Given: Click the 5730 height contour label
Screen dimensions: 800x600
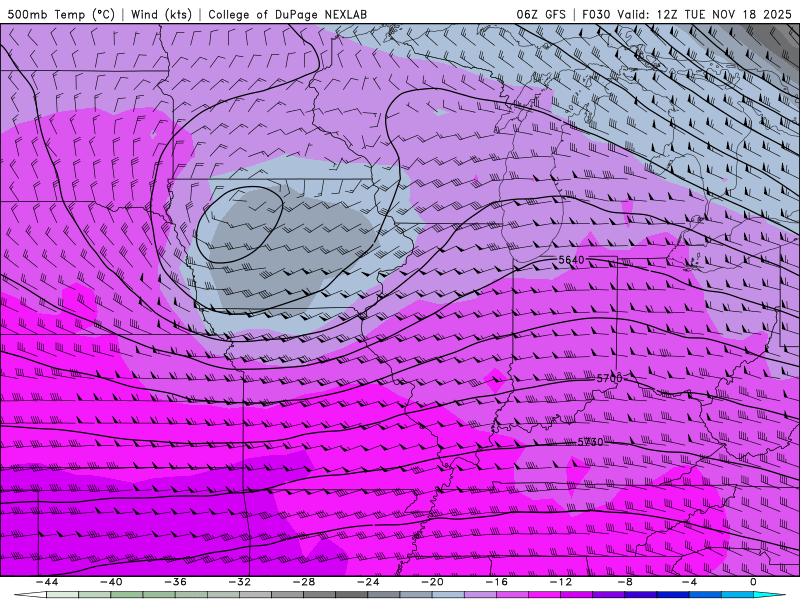Looking at the screenshot, I should 590,442.
